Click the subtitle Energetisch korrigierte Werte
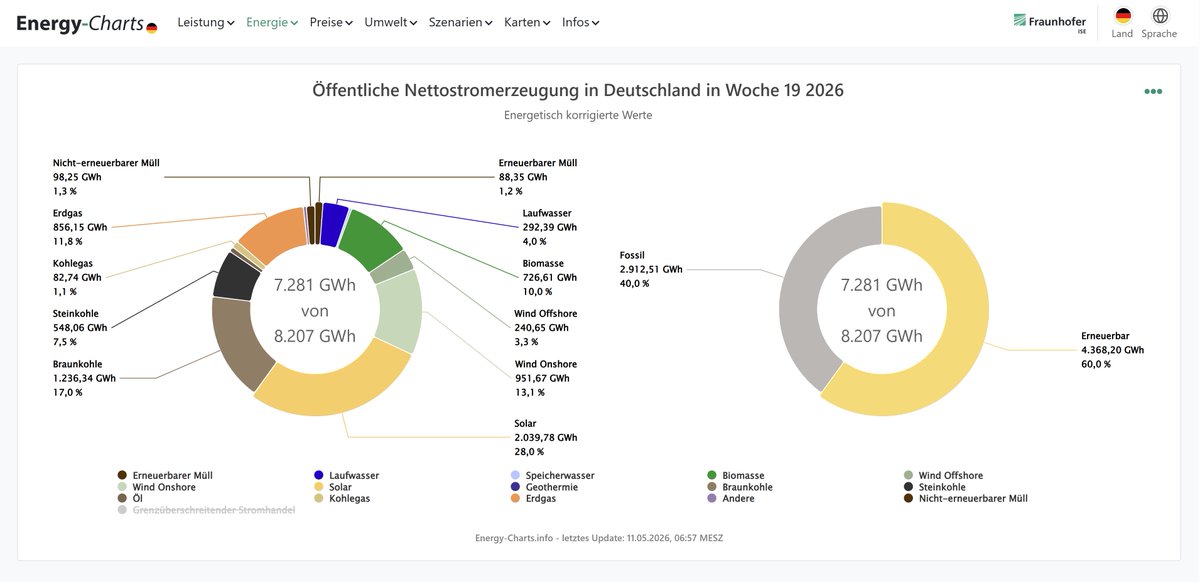1200x582 pixels. pos(578,115)
